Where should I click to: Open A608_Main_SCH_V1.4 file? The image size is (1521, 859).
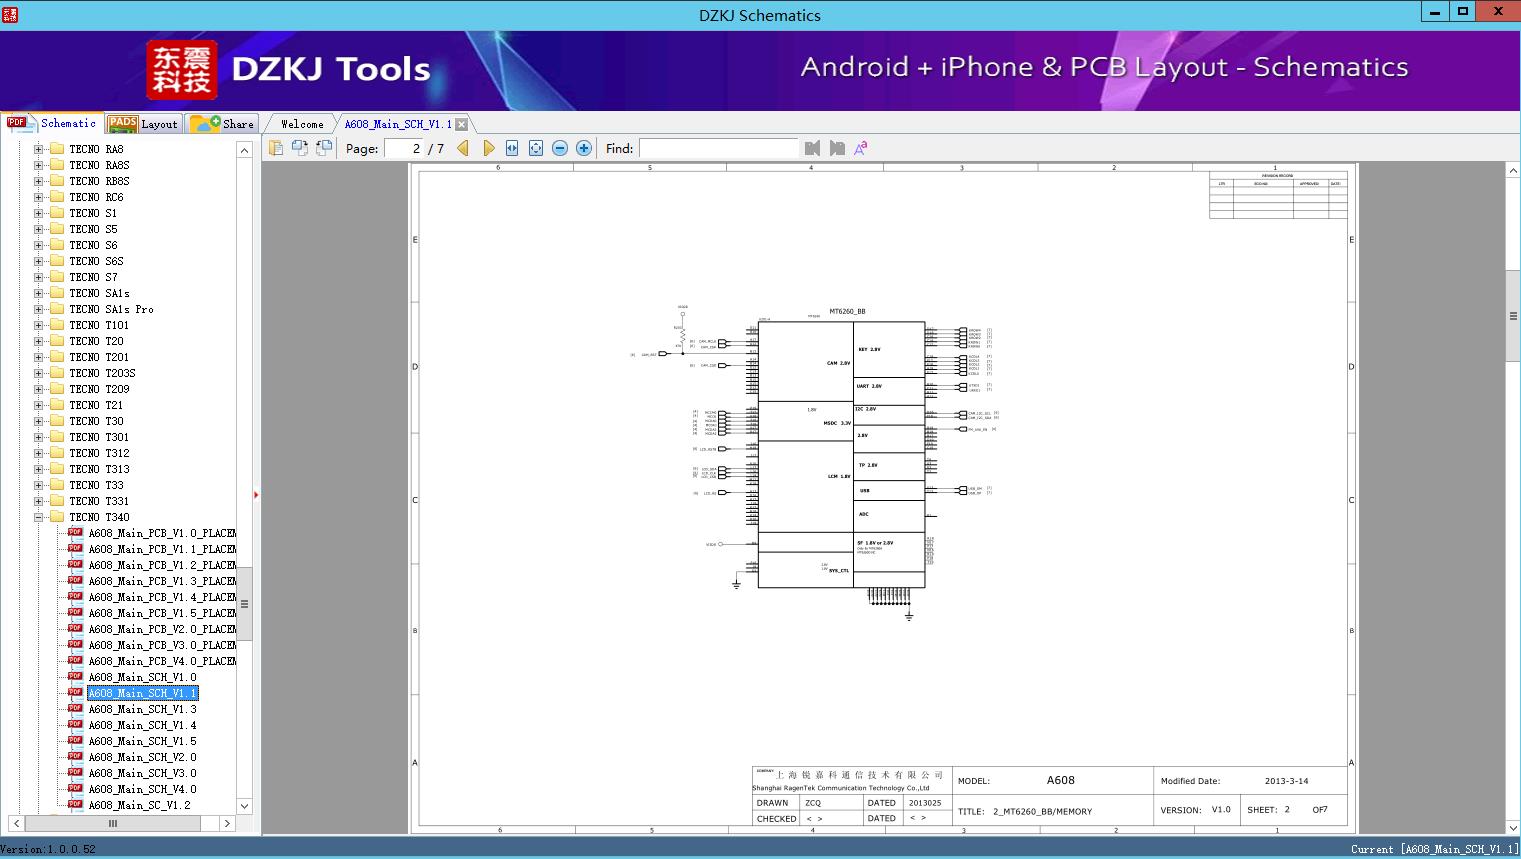click(142, 725)
